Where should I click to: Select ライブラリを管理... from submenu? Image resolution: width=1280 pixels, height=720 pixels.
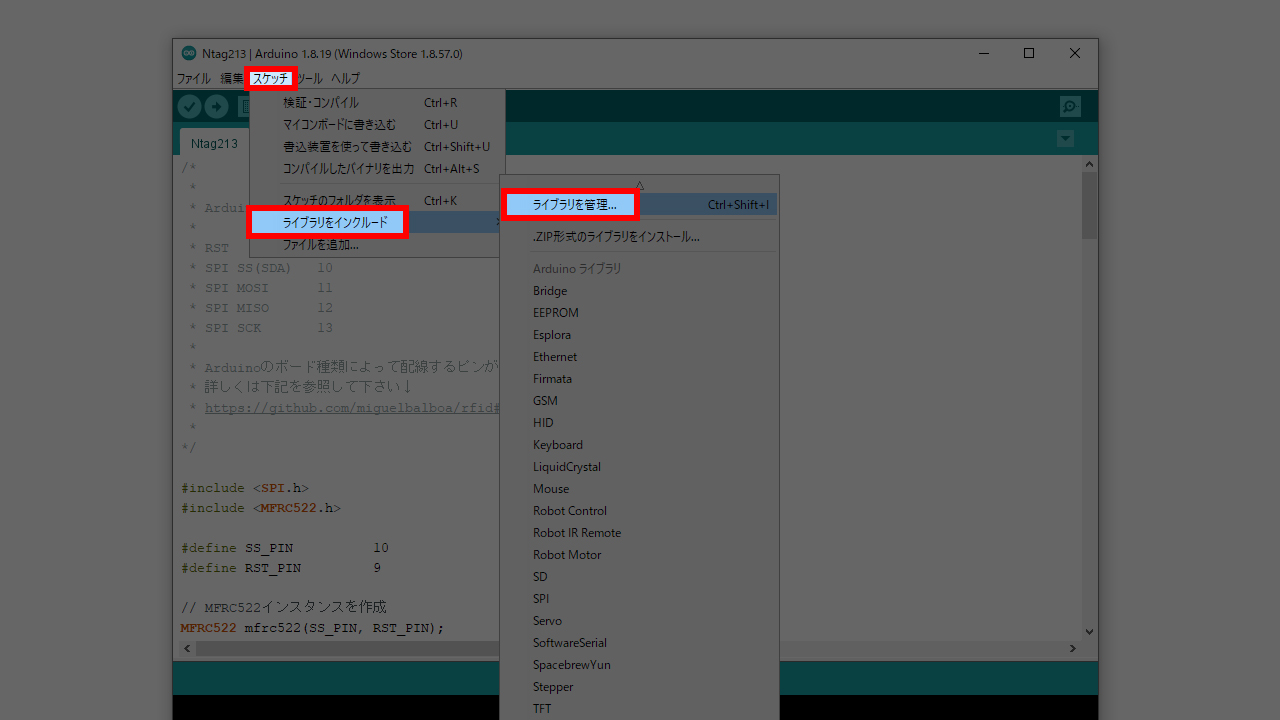574,205
